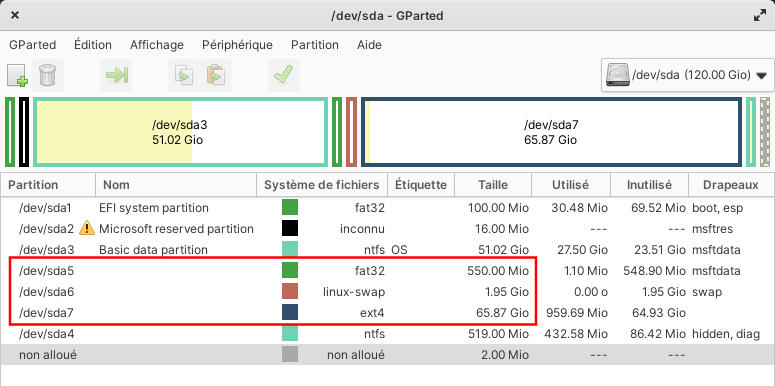Click the Delete partition trash icon

pyautogui.click(x=48, y=75)
